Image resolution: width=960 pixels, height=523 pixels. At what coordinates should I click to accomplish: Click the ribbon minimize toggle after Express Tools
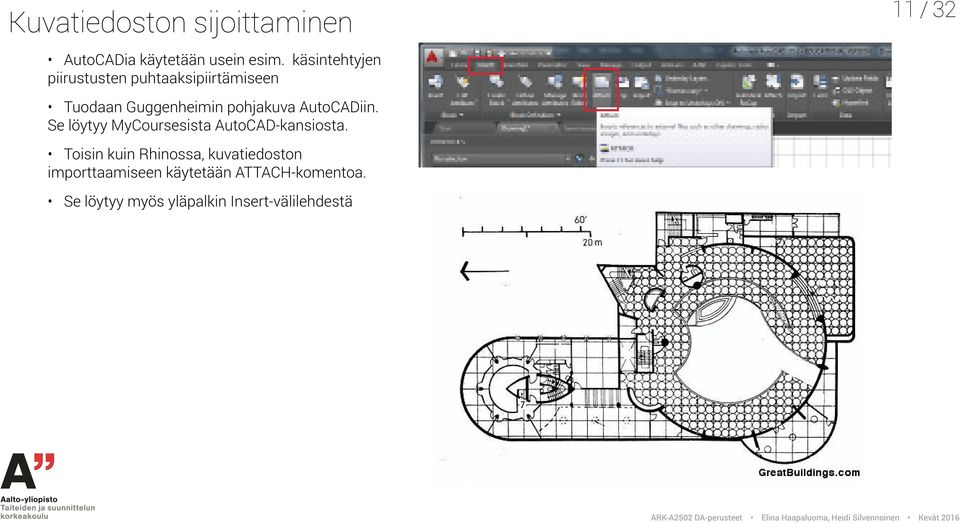click(771, 65)
